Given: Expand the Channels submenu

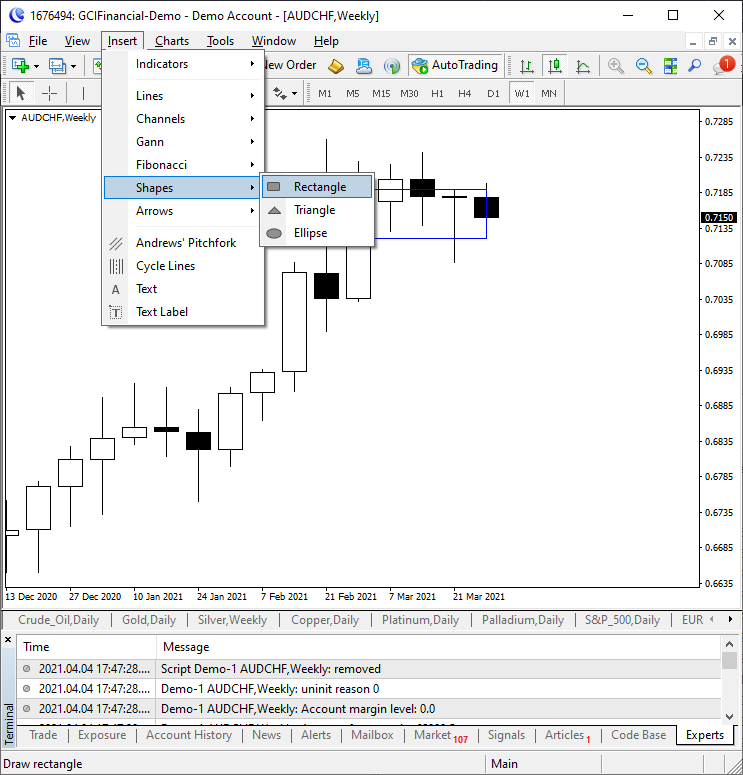Looking at the screenshot, I should point(183,119).
